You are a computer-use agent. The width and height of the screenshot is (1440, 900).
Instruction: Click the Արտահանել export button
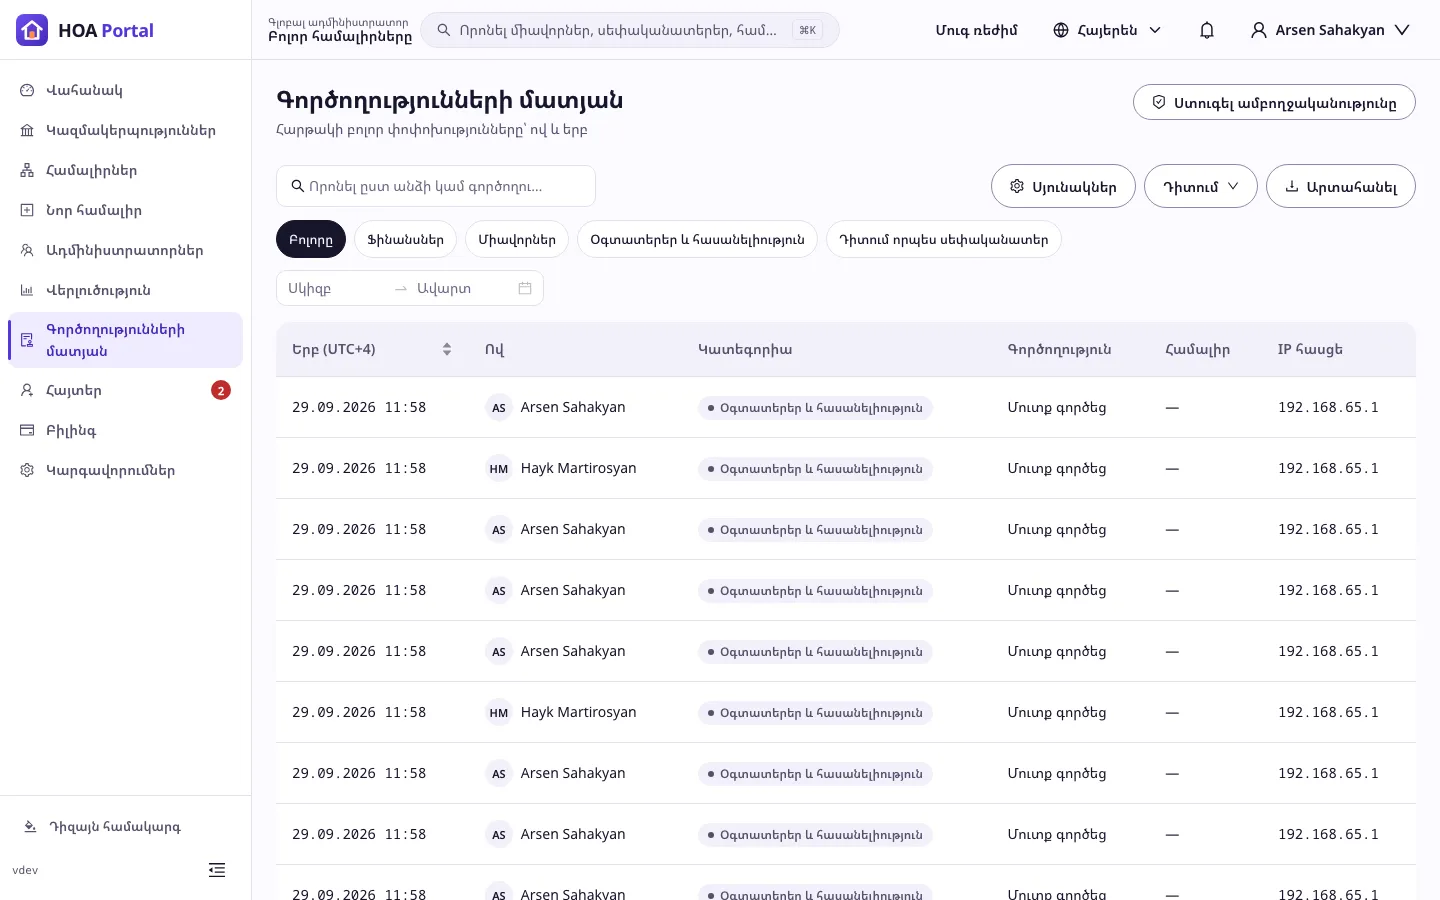[x=1341, y=186]
